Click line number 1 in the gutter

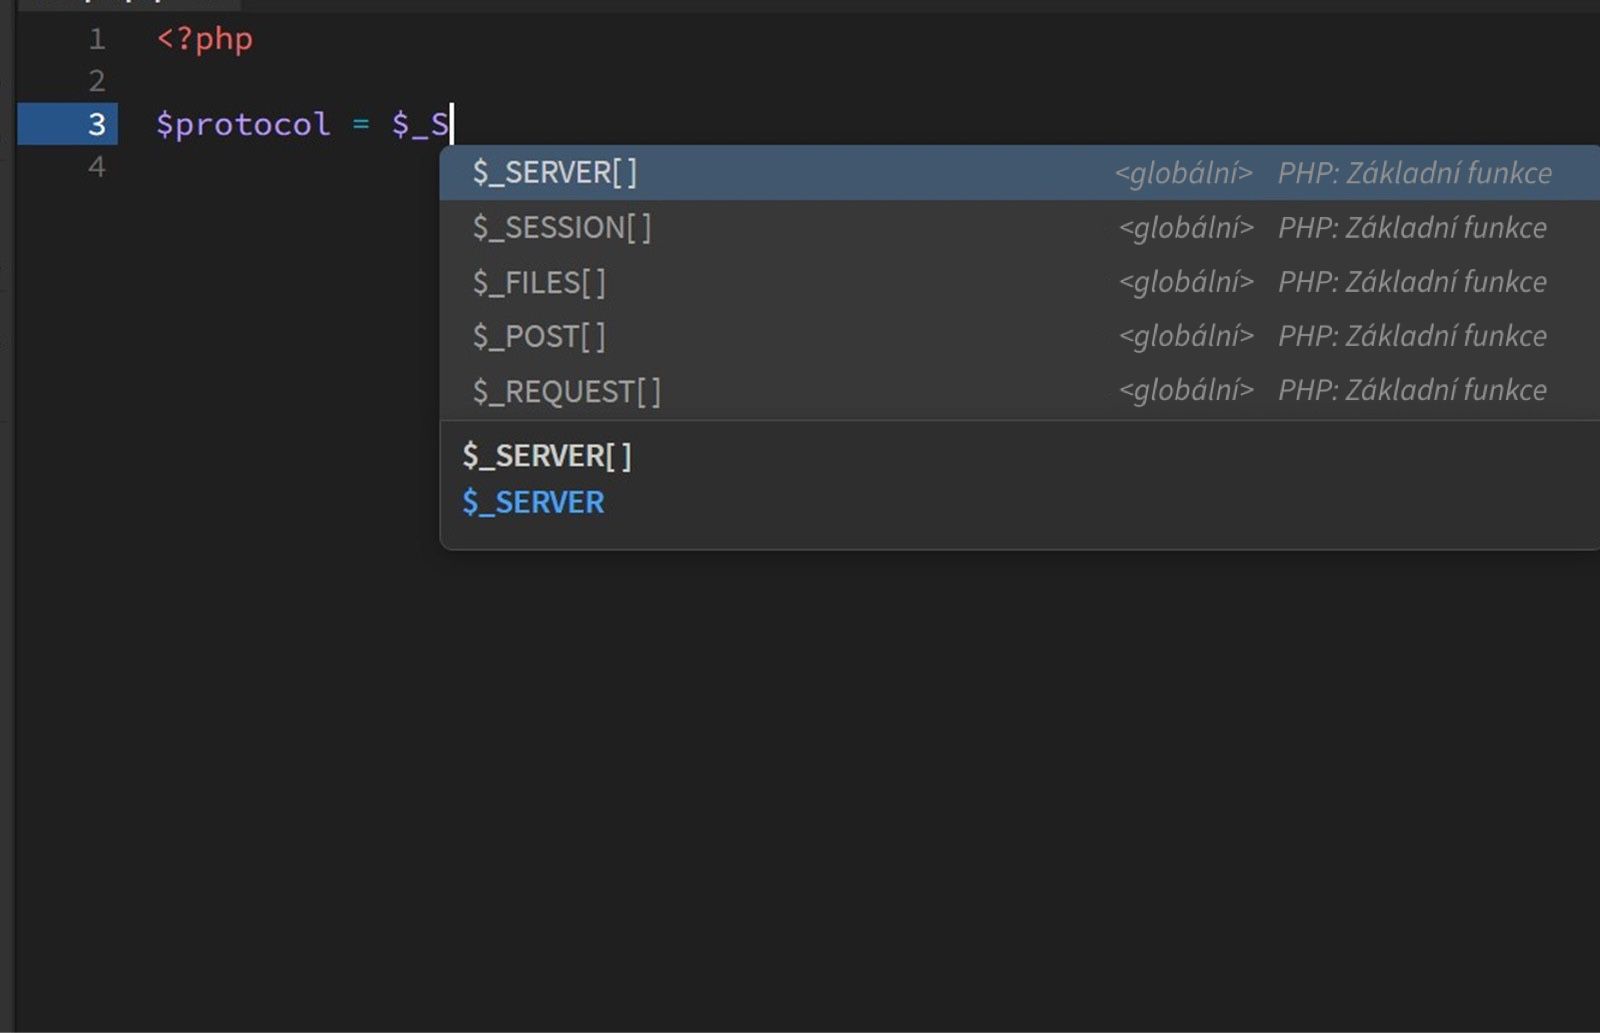click(x=96, y=39)
